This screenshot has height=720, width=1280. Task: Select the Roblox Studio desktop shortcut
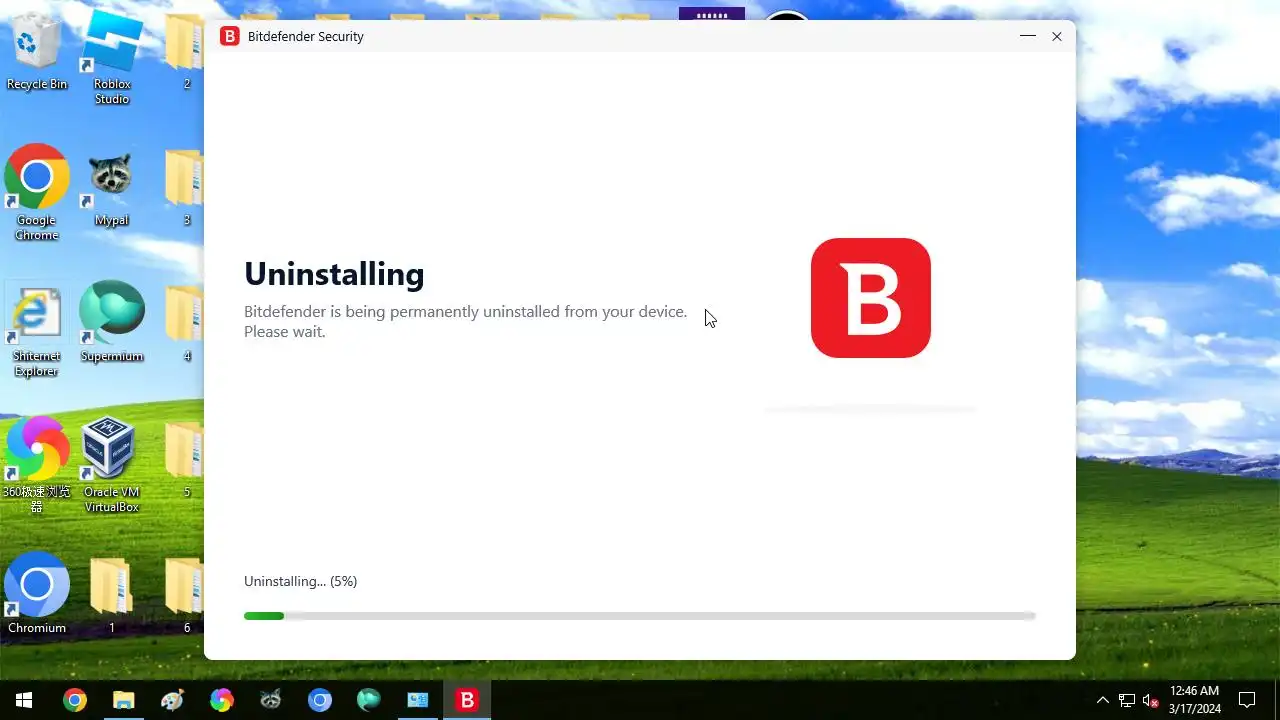112,58
